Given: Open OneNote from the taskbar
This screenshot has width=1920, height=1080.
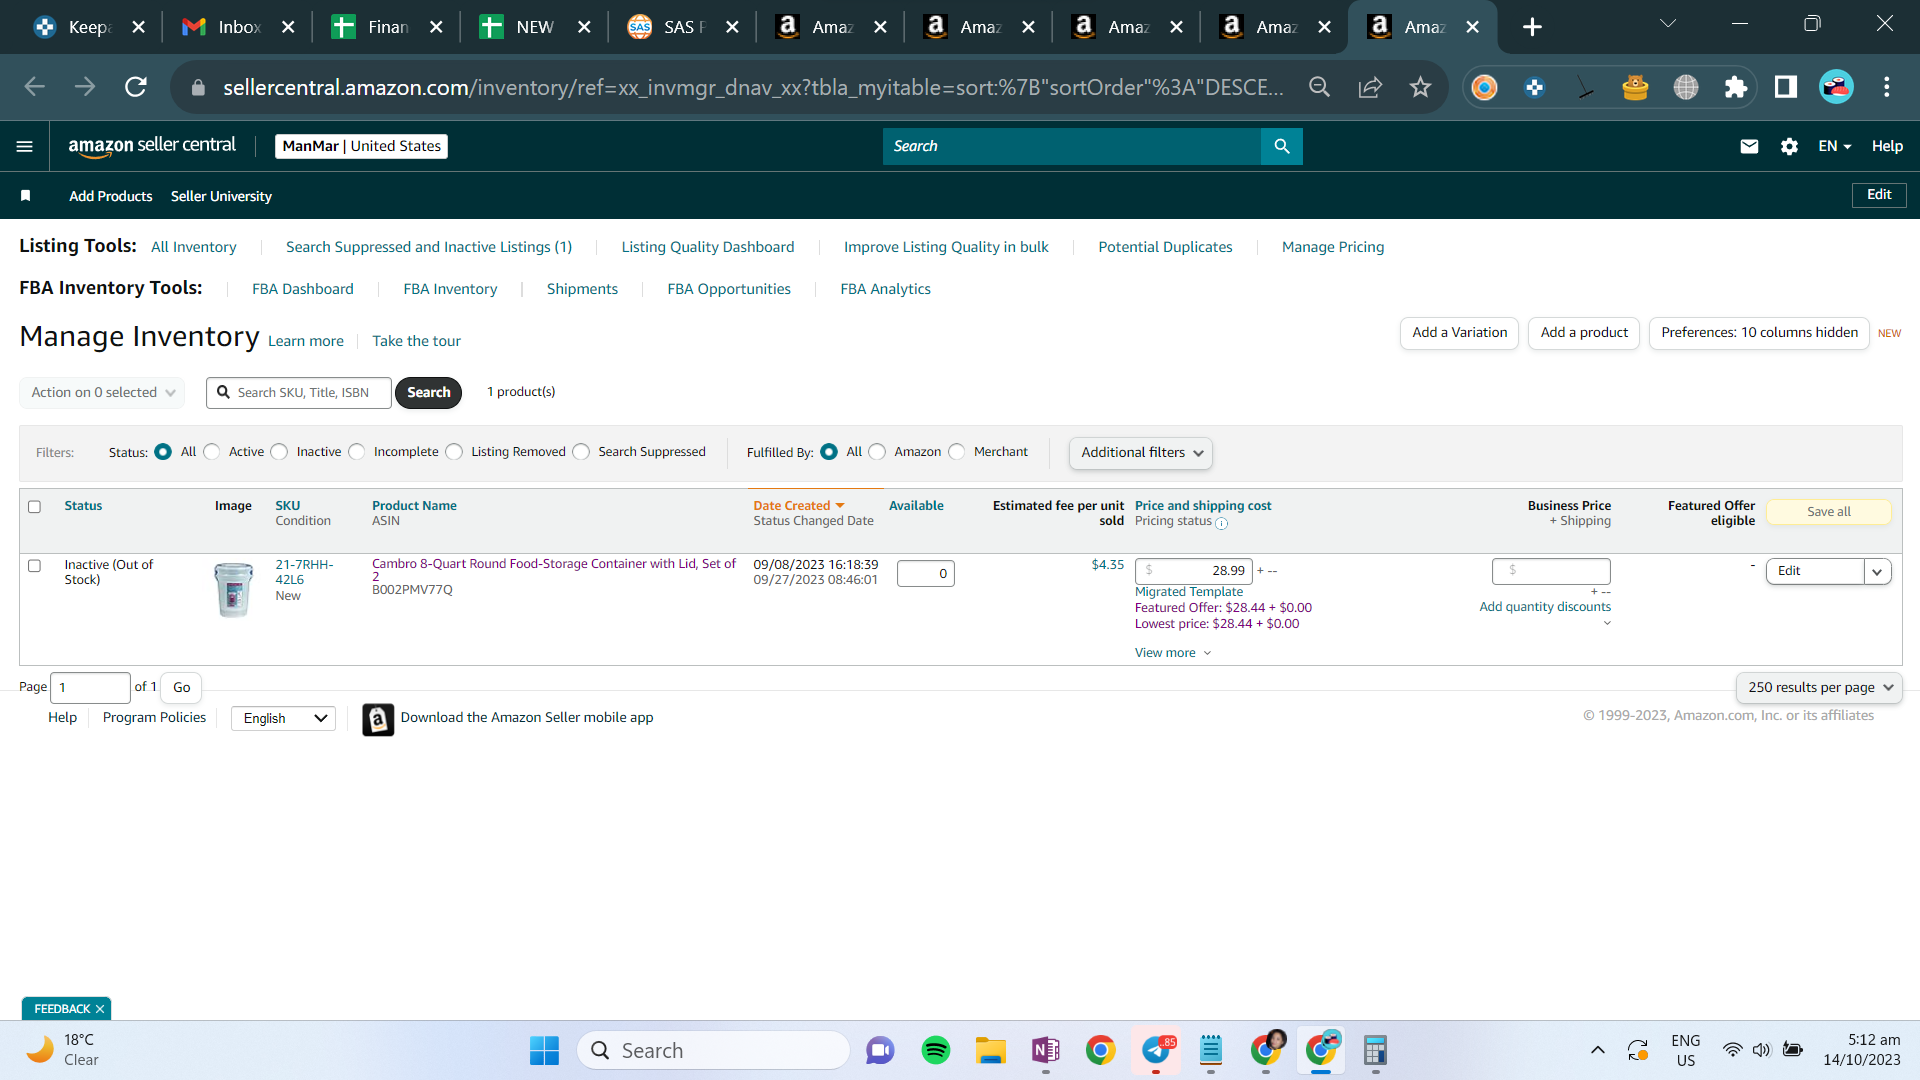Looking at the screenshot, I should click(x=1046, y=1050).
